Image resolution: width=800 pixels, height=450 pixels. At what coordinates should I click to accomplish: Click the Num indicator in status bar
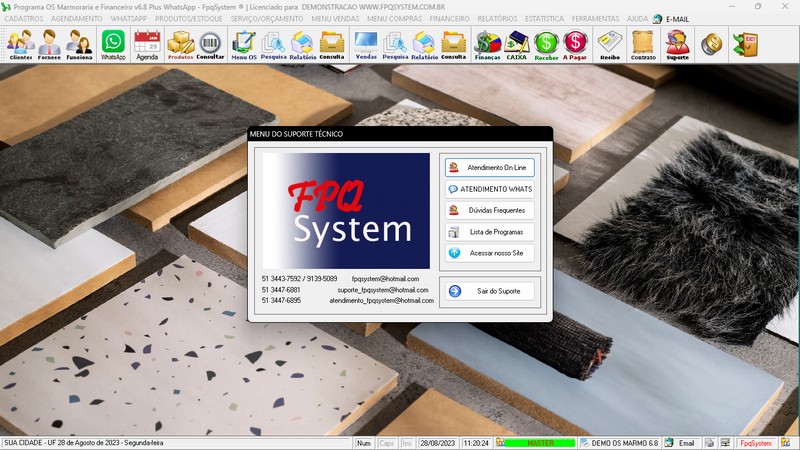(x=364, y=443)
